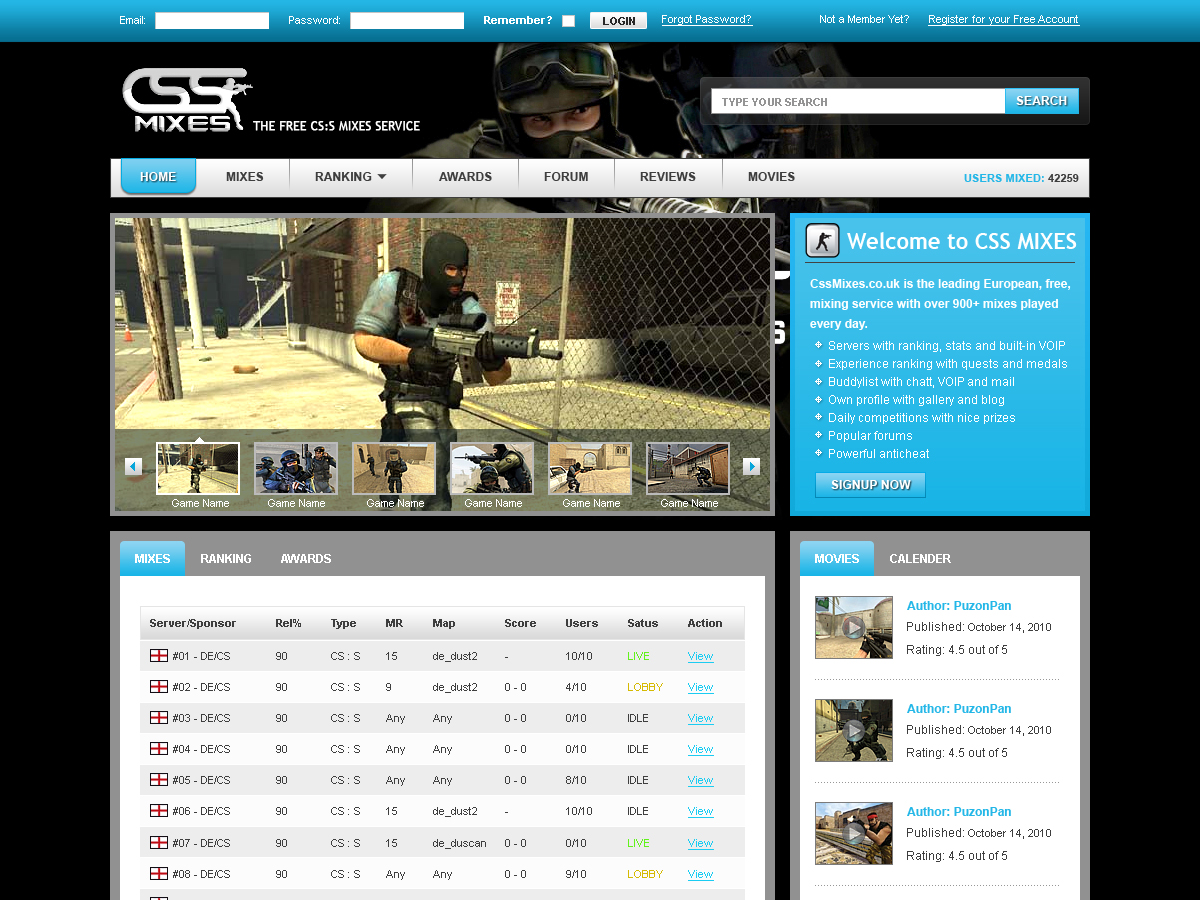1200x900 pixels.
Task: Click the Counter-Strike icon beside Welcome heading
Action: tap(823, 241)
